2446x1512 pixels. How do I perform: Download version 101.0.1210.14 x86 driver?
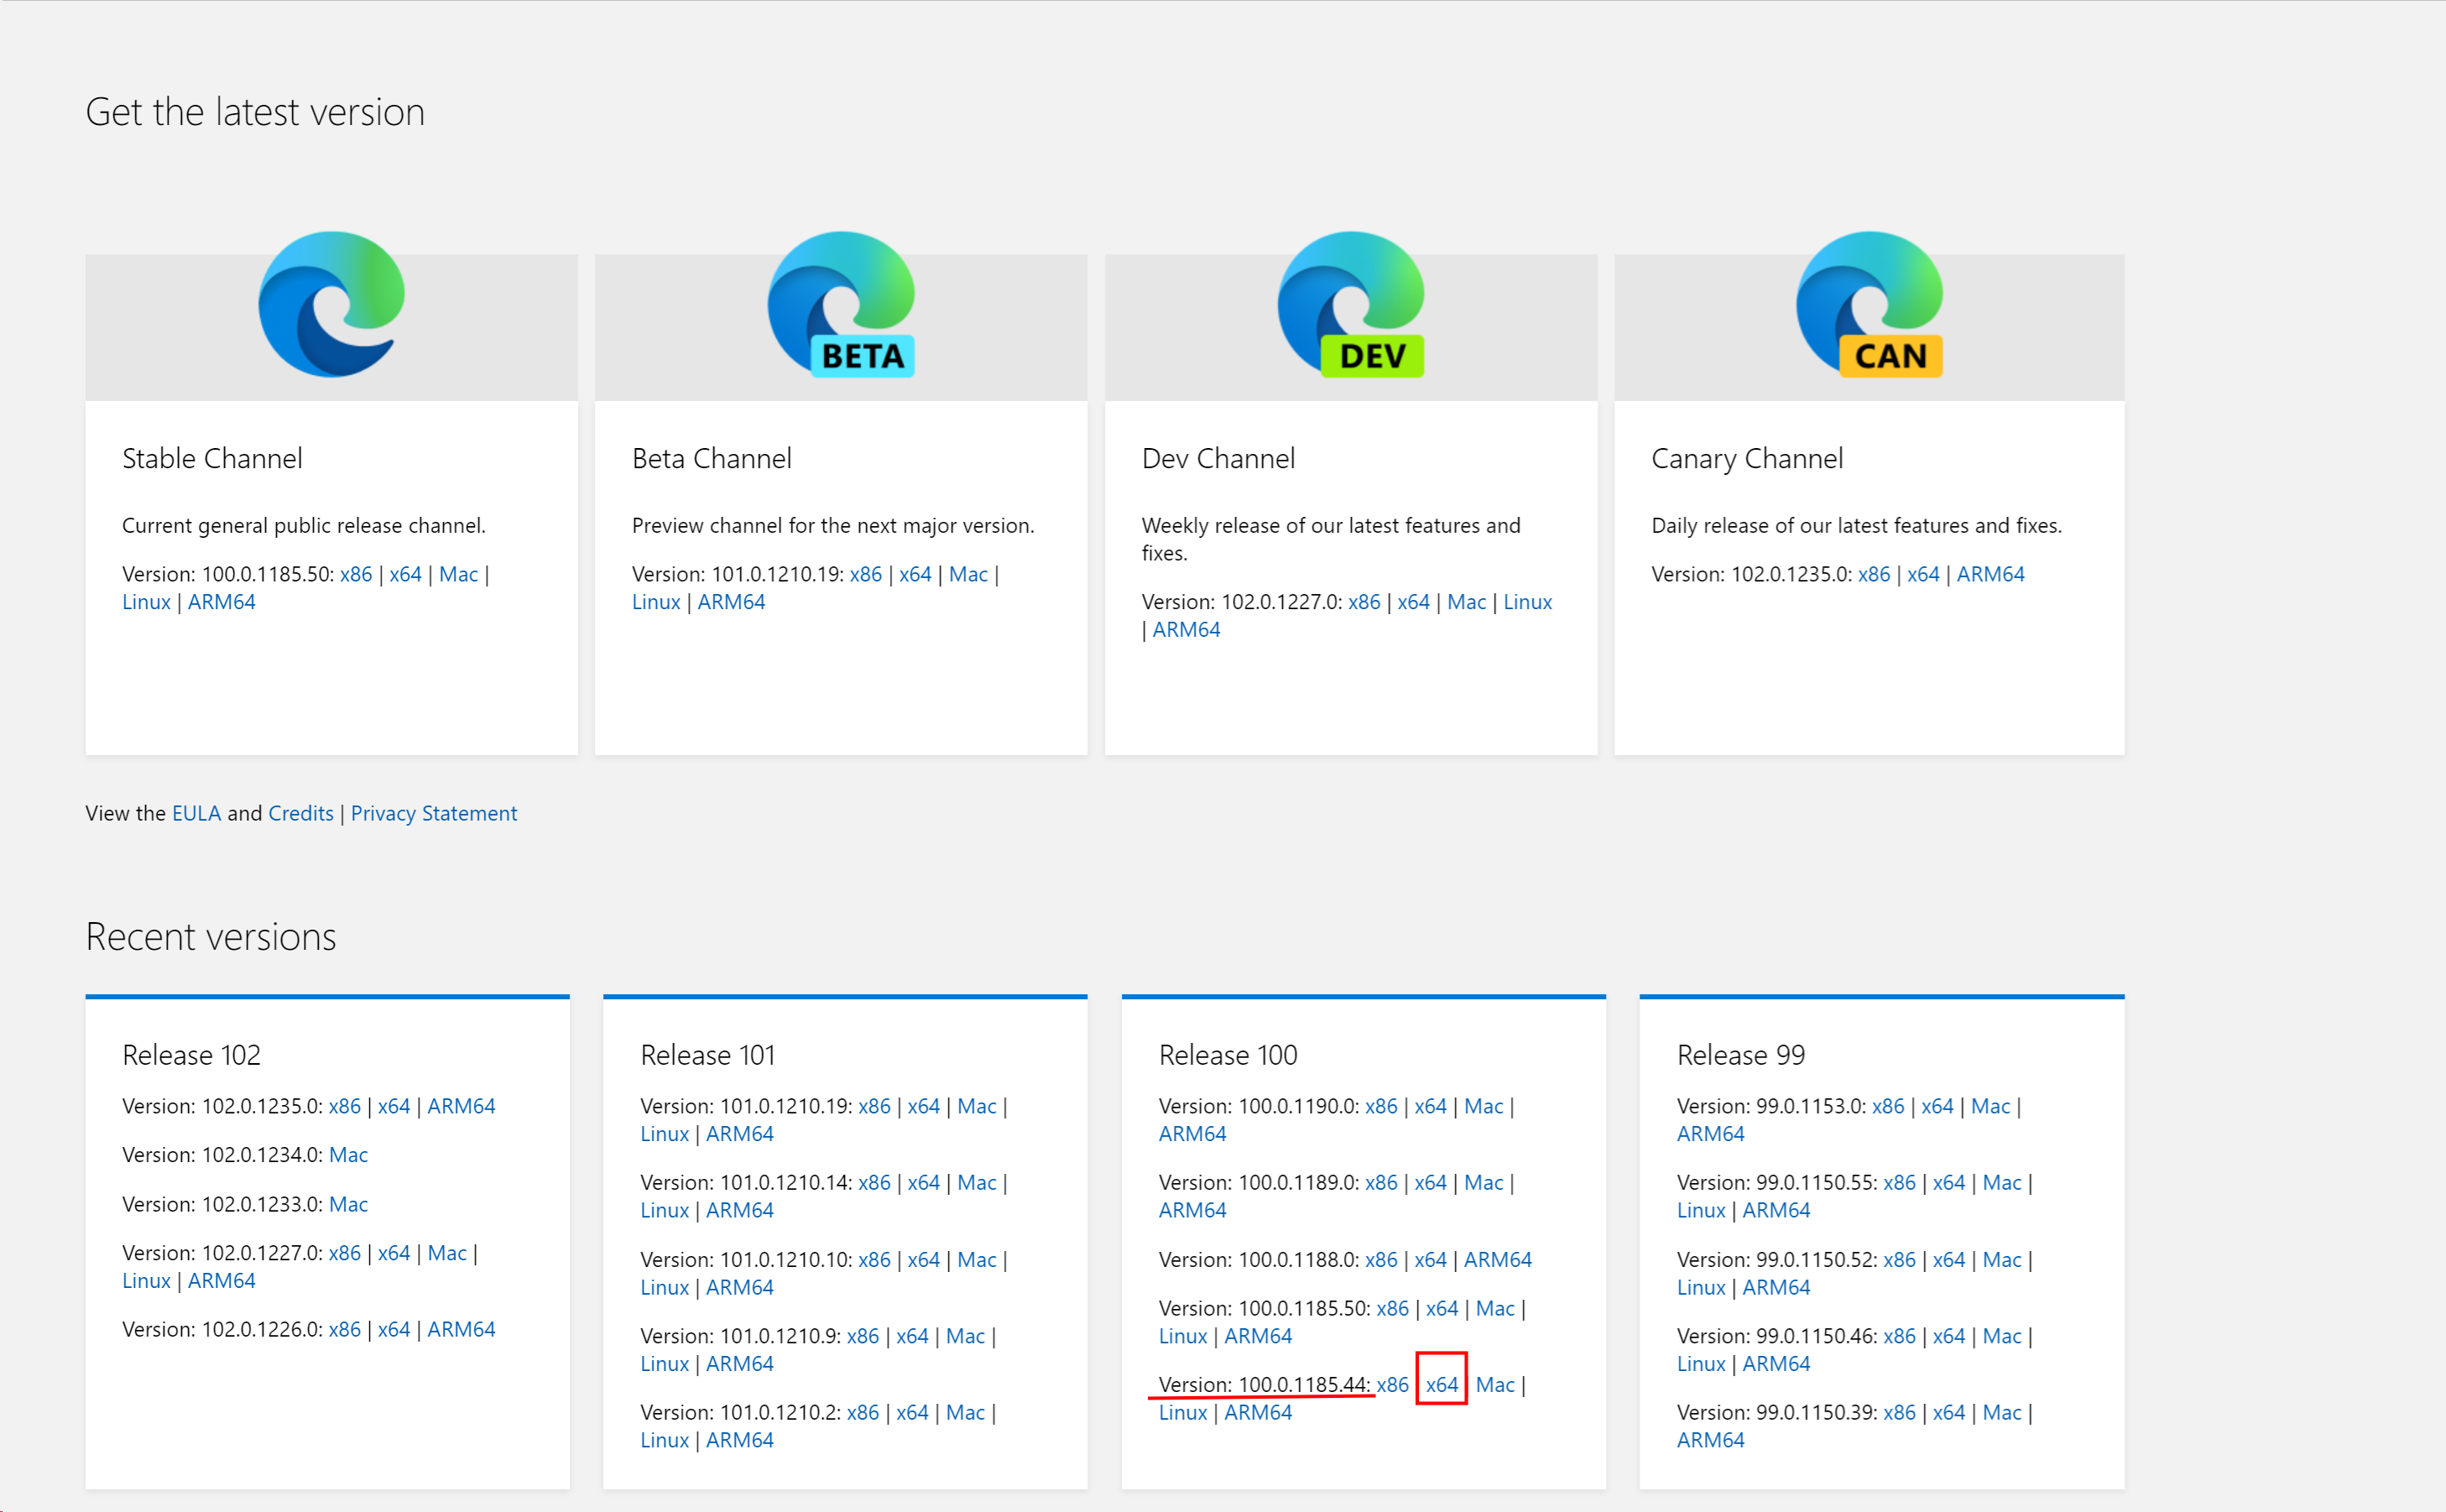(874, 1183)
